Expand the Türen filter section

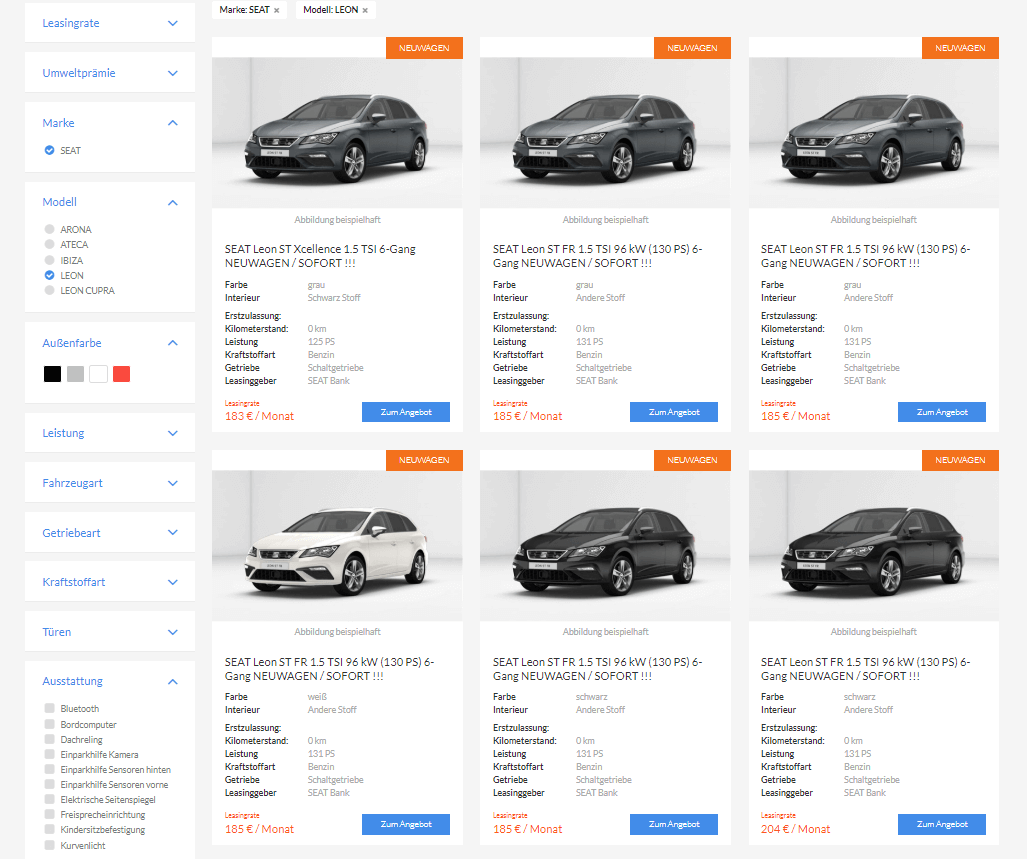pos(173,632)
